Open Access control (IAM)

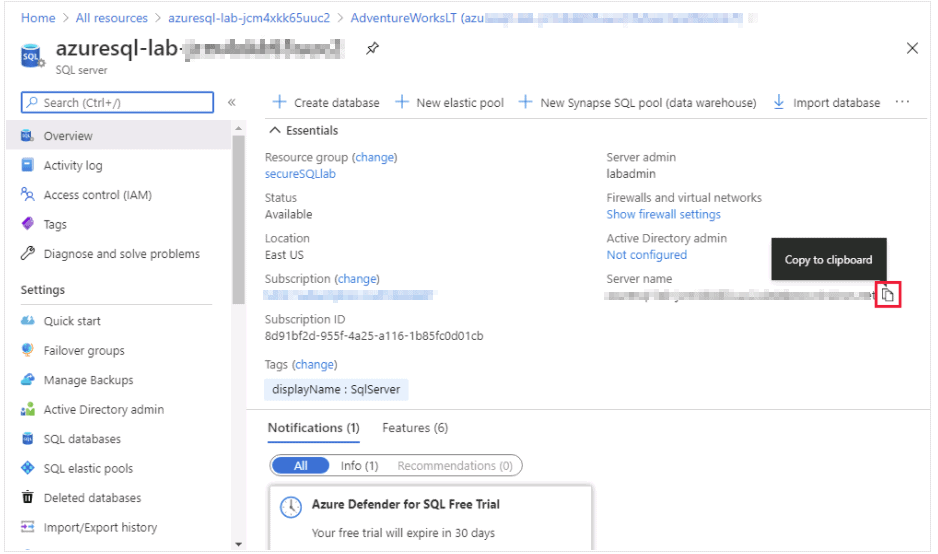coord(97,195)
